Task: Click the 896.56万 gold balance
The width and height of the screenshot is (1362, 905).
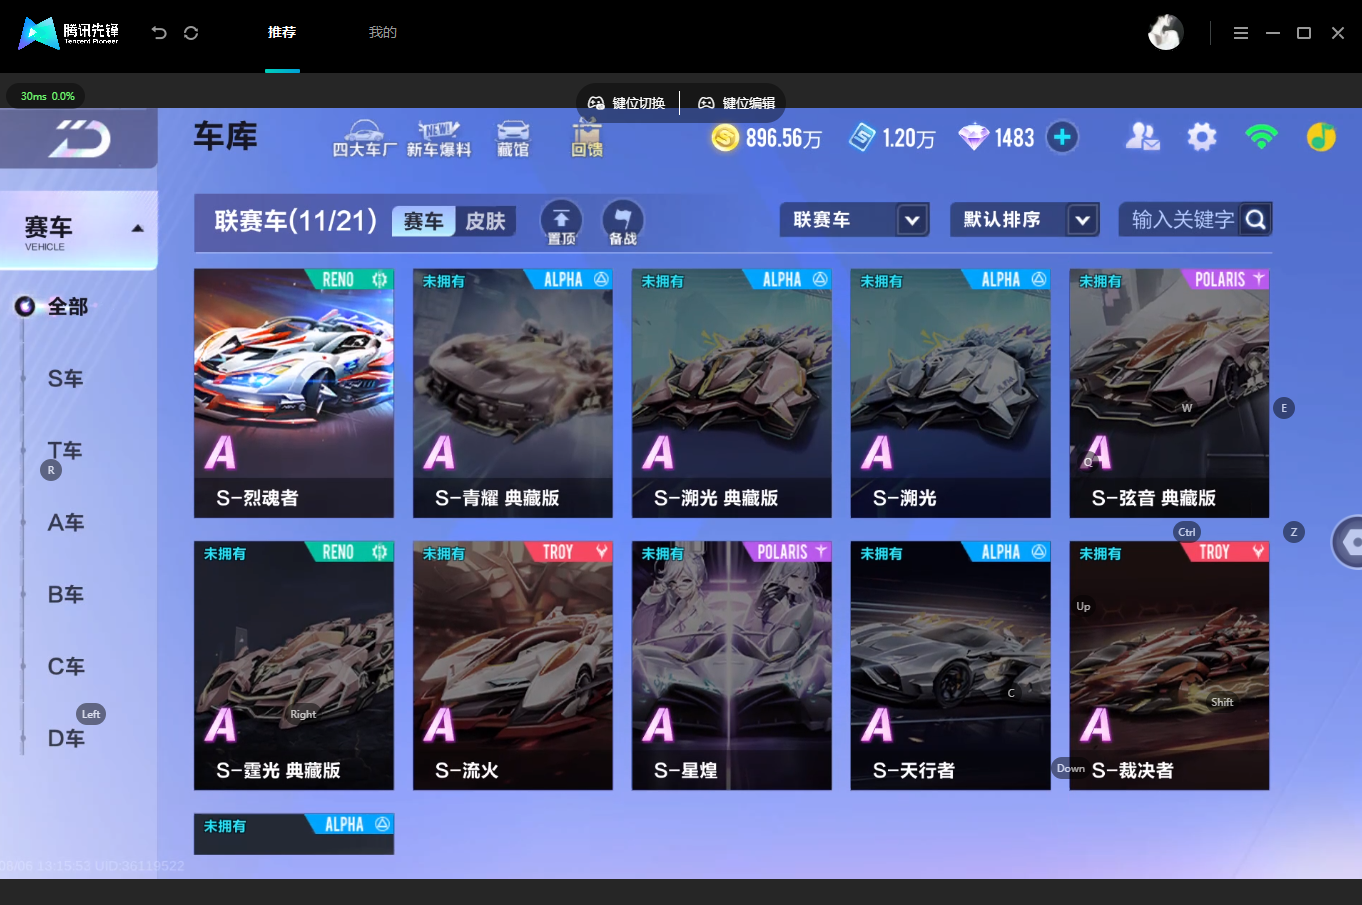Action: (784, 138)
